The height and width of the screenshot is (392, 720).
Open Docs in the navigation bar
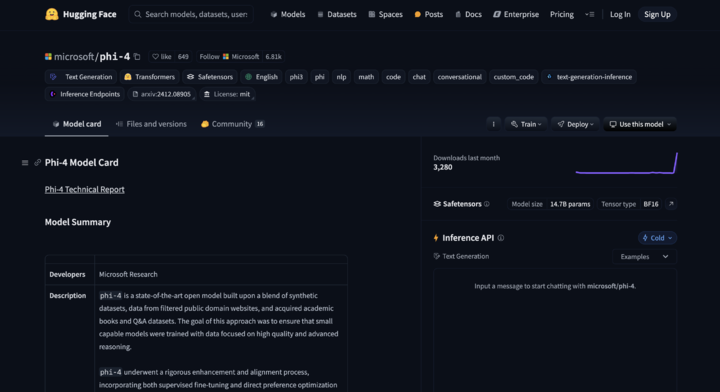tap(468, 14)
